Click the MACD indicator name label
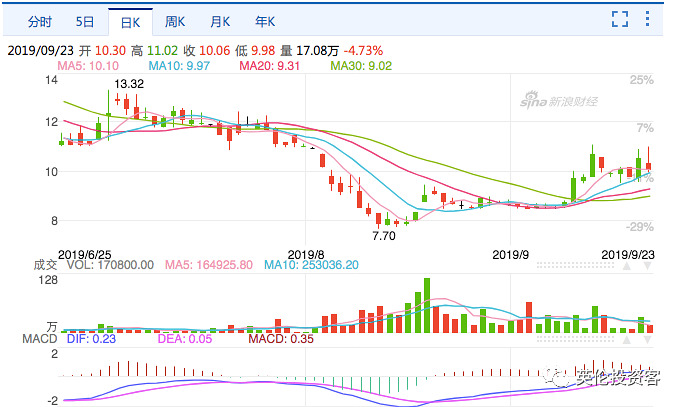Image resolution: width=682 pixels, height=407 pixels. (x=20, y=340)
